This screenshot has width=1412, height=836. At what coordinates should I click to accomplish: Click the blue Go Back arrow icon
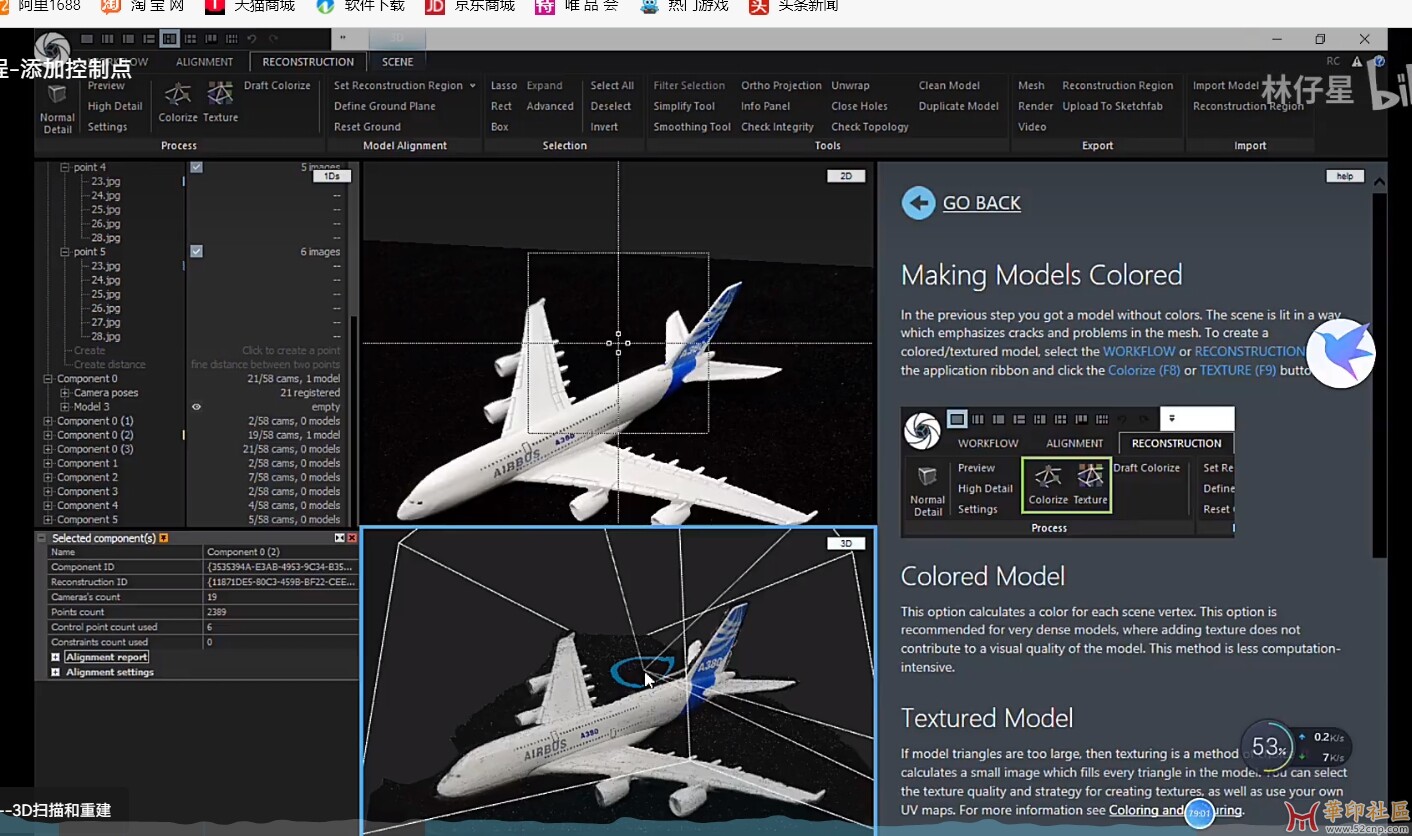(x=918, y=203)
